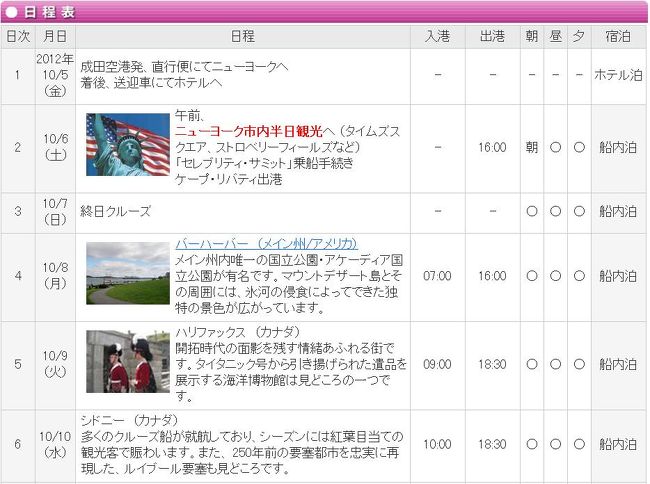Click the lunch circle mark on 10/9
Viewport: 650px width, 484px height.
pos(555,364)
